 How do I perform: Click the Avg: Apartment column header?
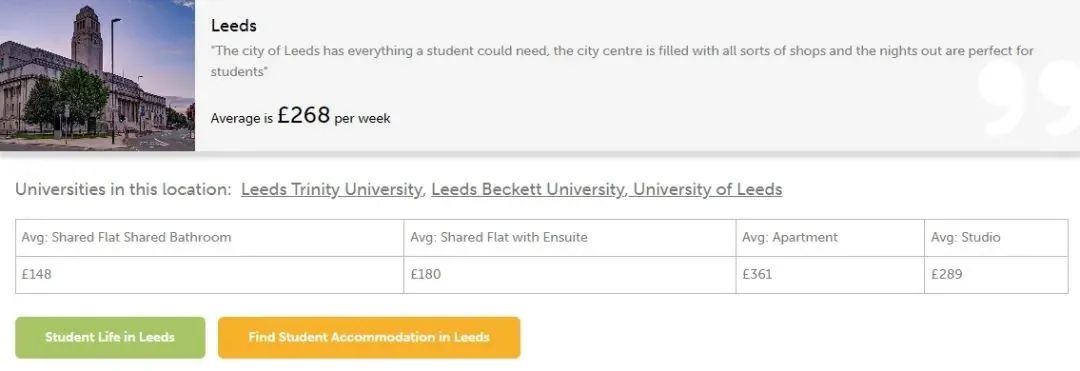point(830,237)
